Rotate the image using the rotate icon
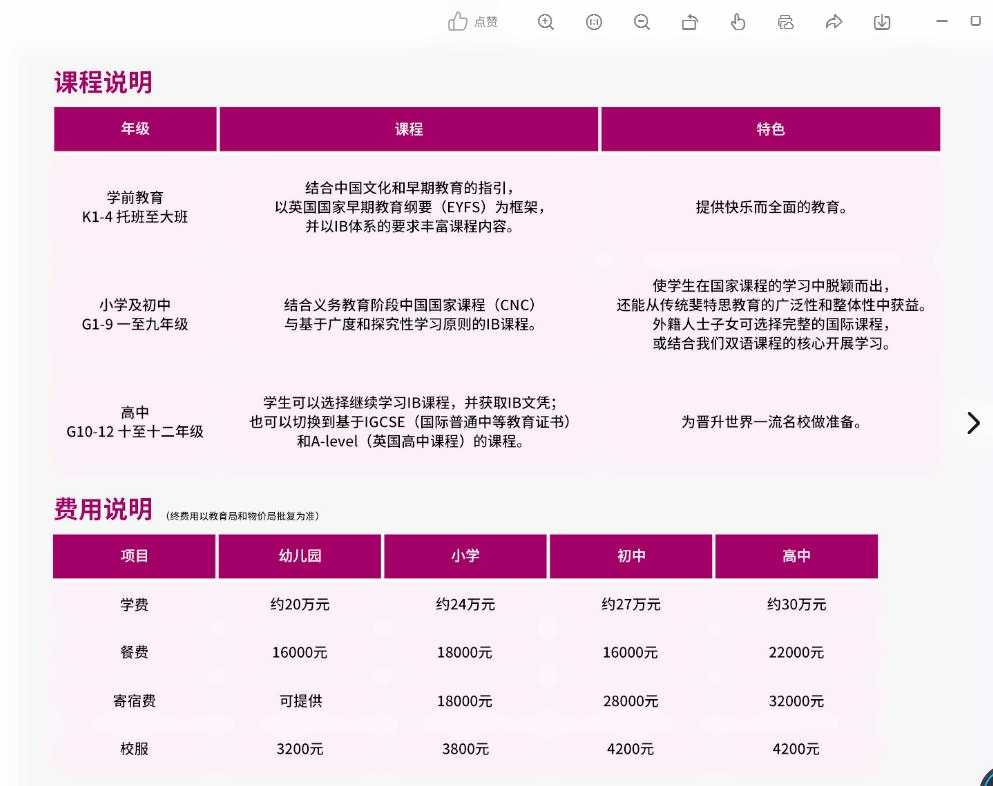The width and height of the screenshot is (993, 786). tap(690, 22)
